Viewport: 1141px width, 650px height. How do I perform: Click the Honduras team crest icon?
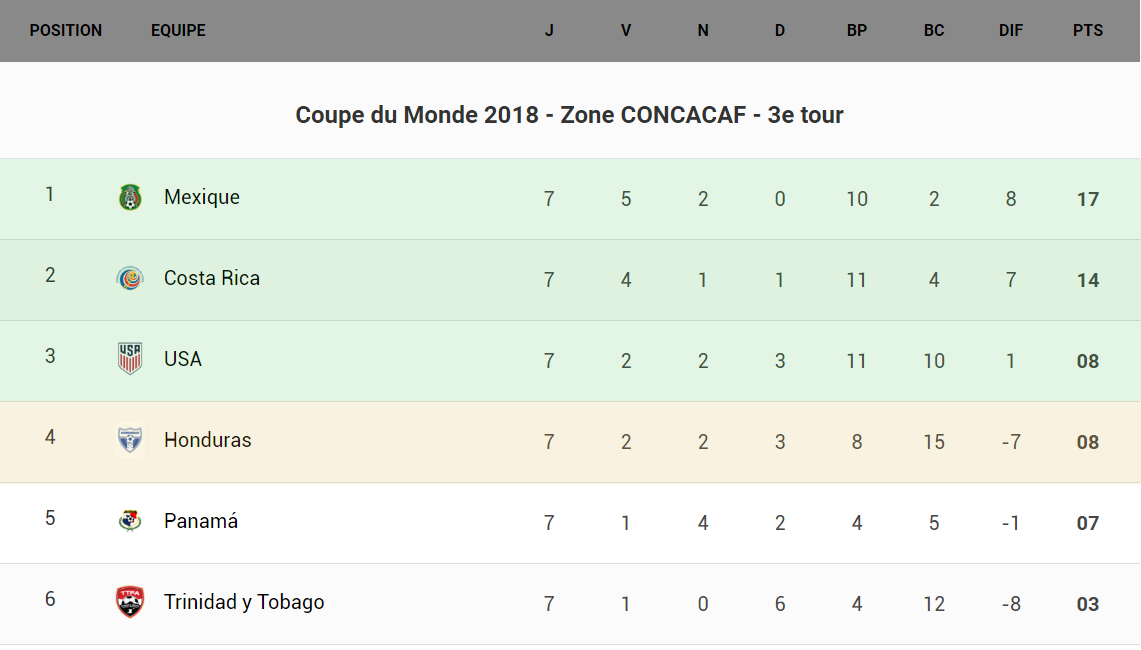[x=130, y=440]
